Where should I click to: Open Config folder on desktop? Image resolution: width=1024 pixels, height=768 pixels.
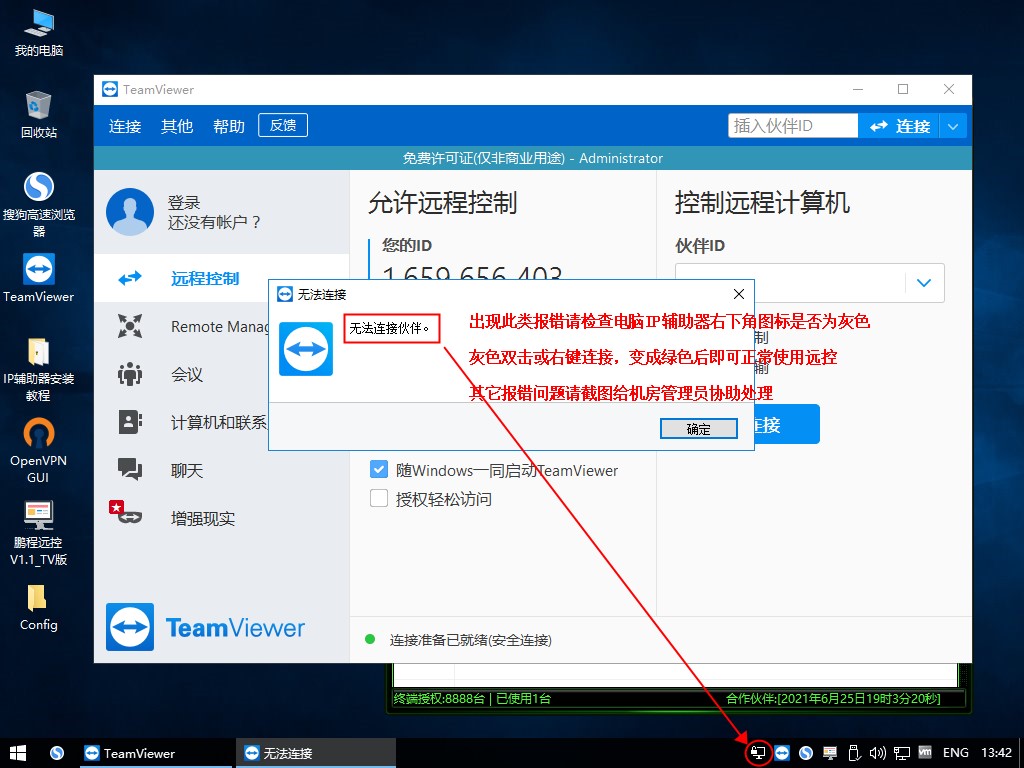click(39, 607)
